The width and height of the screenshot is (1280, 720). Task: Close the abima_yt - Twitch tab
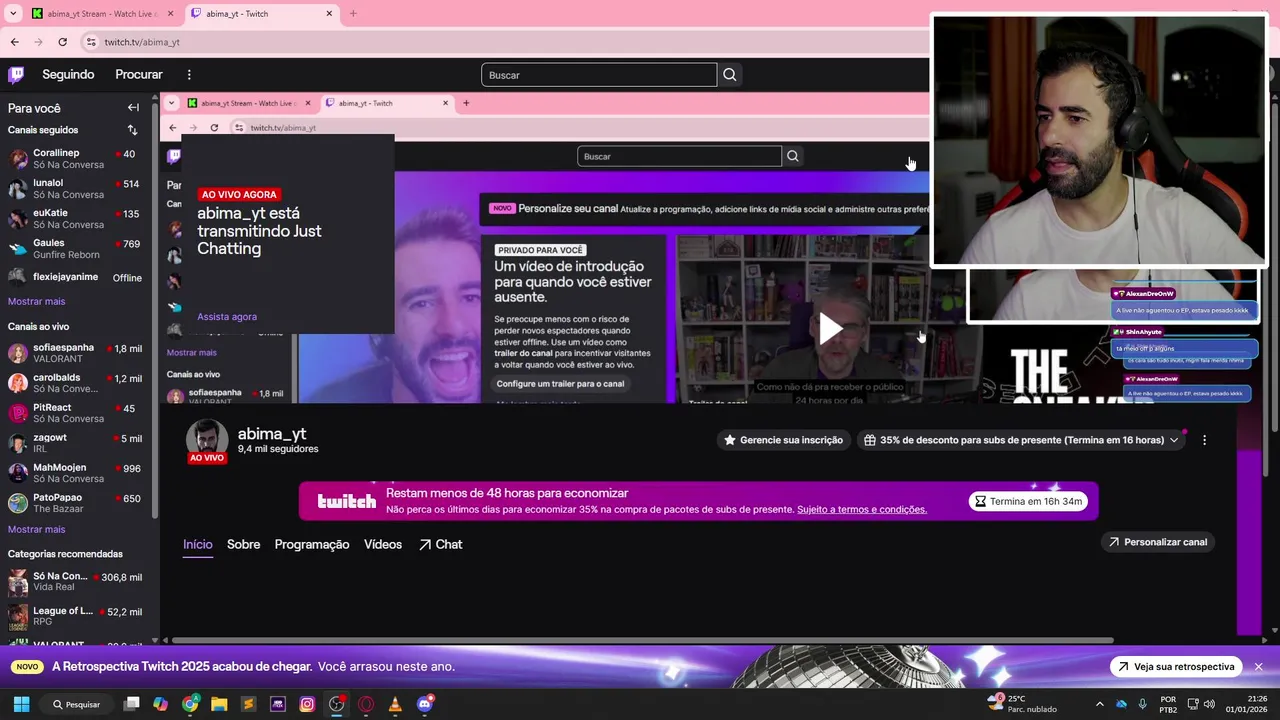click(x=329, y=14)
